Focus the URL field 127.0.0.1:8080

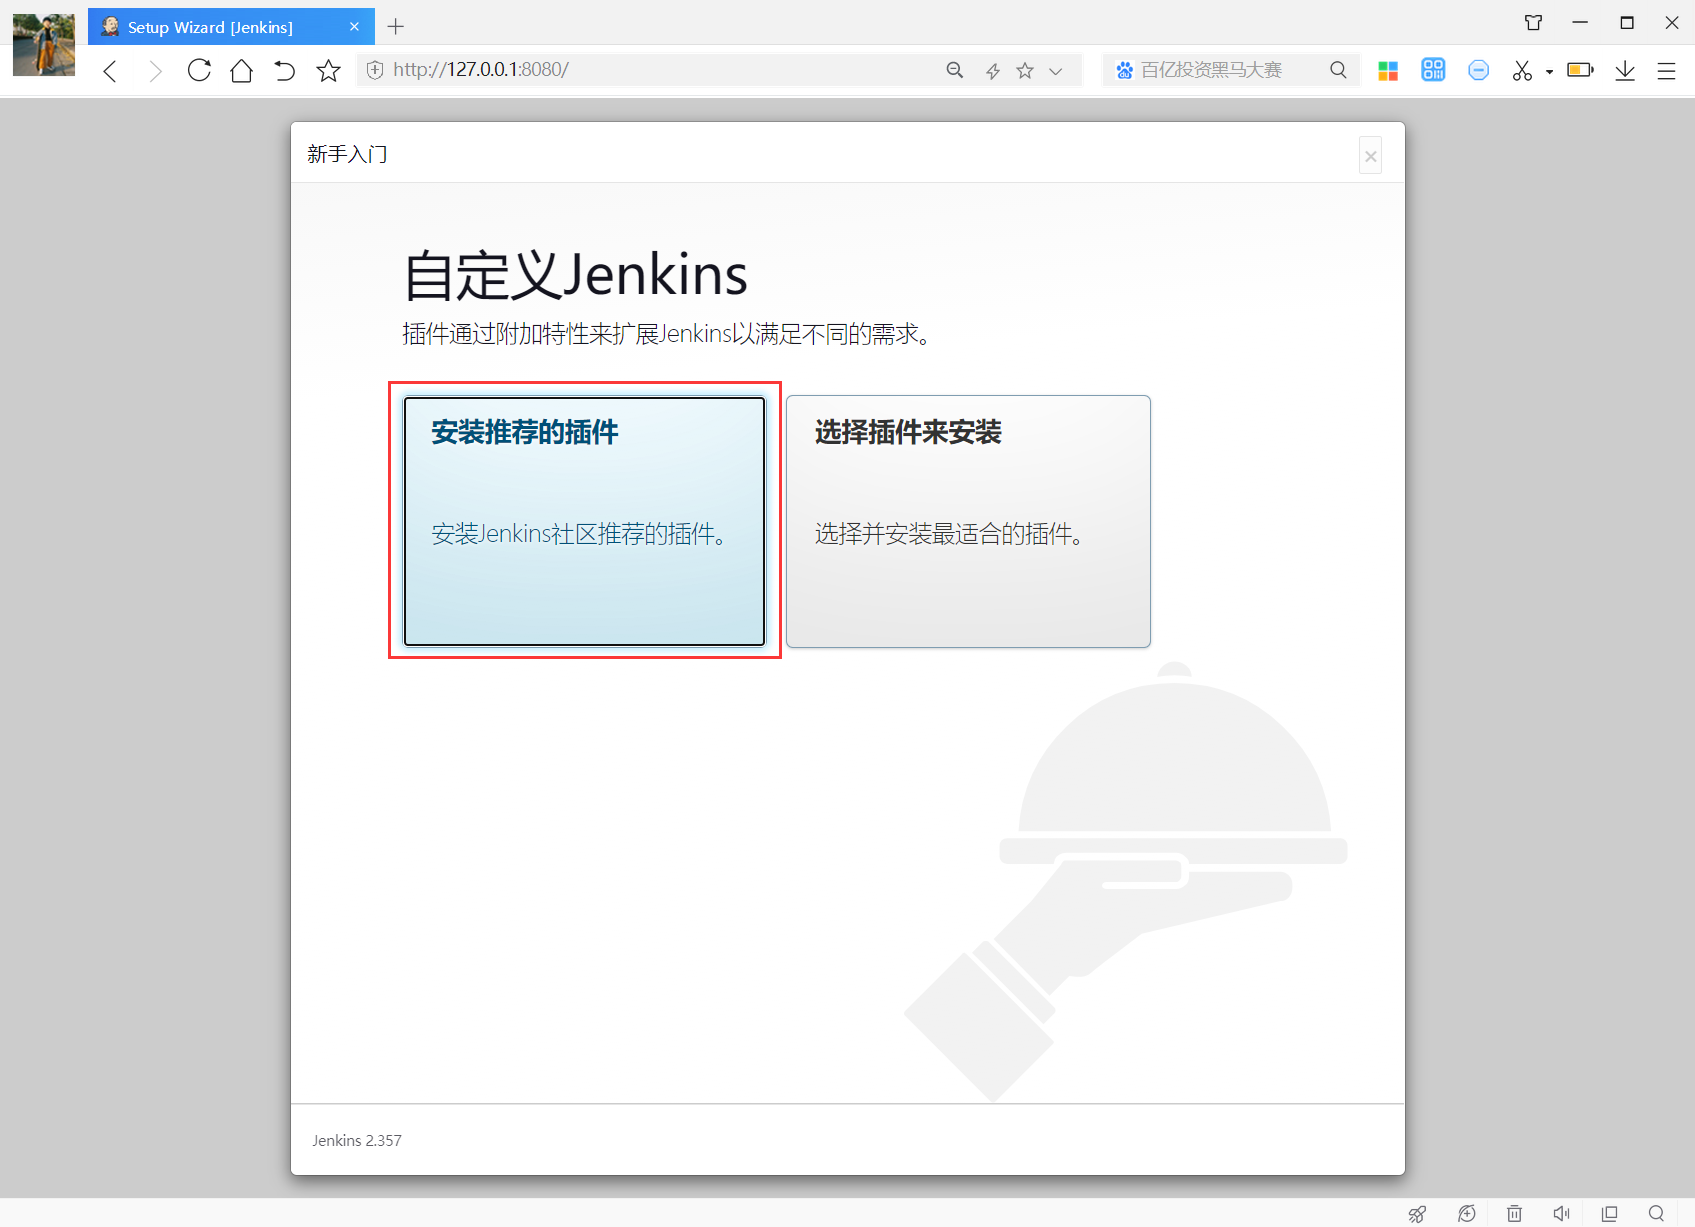[x=660, y=70]
